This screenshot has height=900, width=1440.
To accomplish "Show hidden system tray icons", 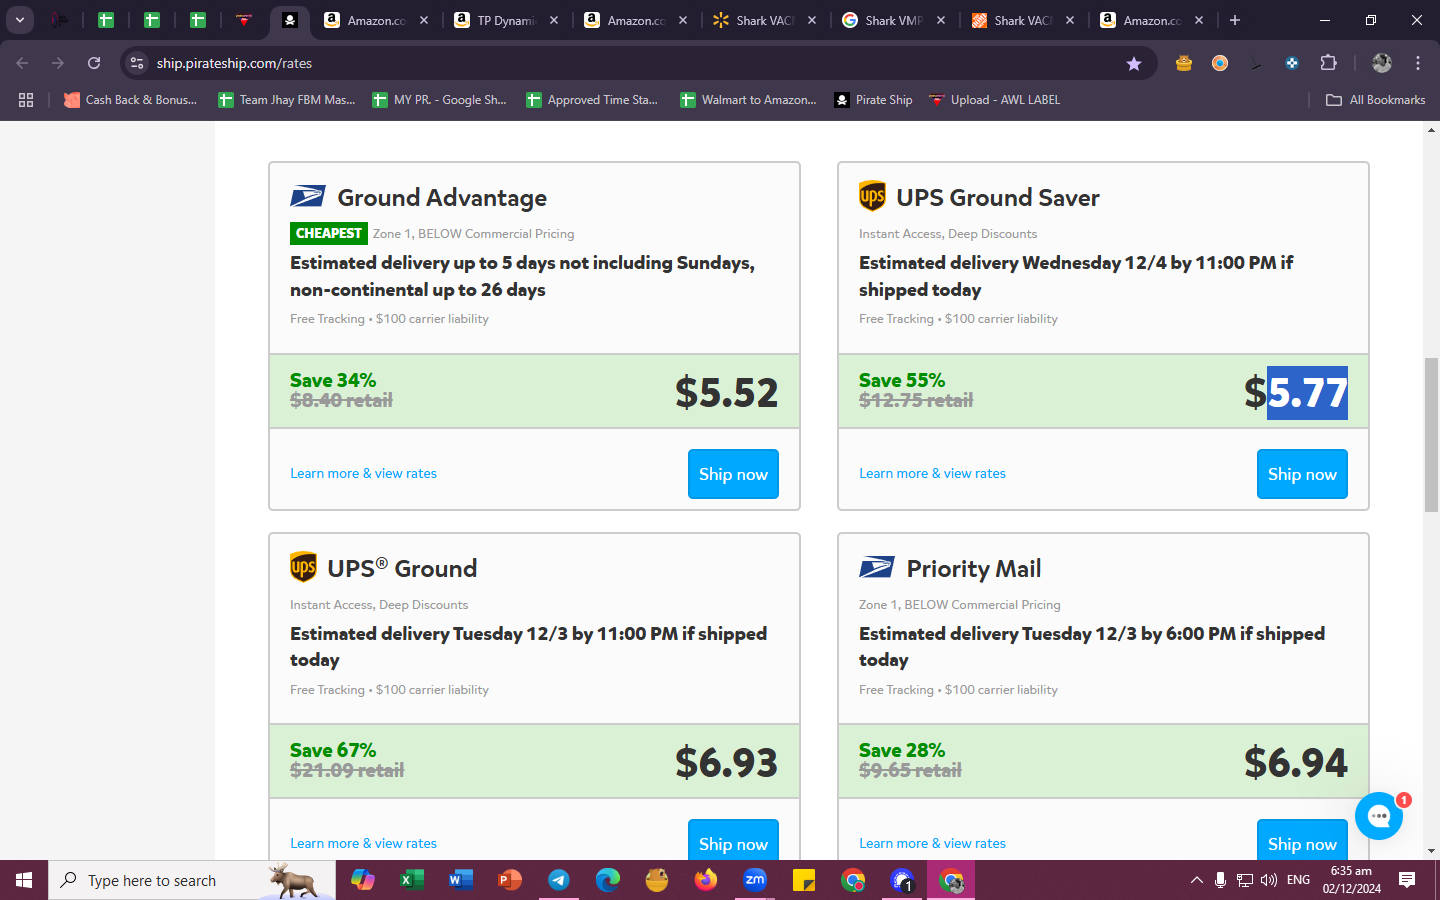I will 1196,880.
